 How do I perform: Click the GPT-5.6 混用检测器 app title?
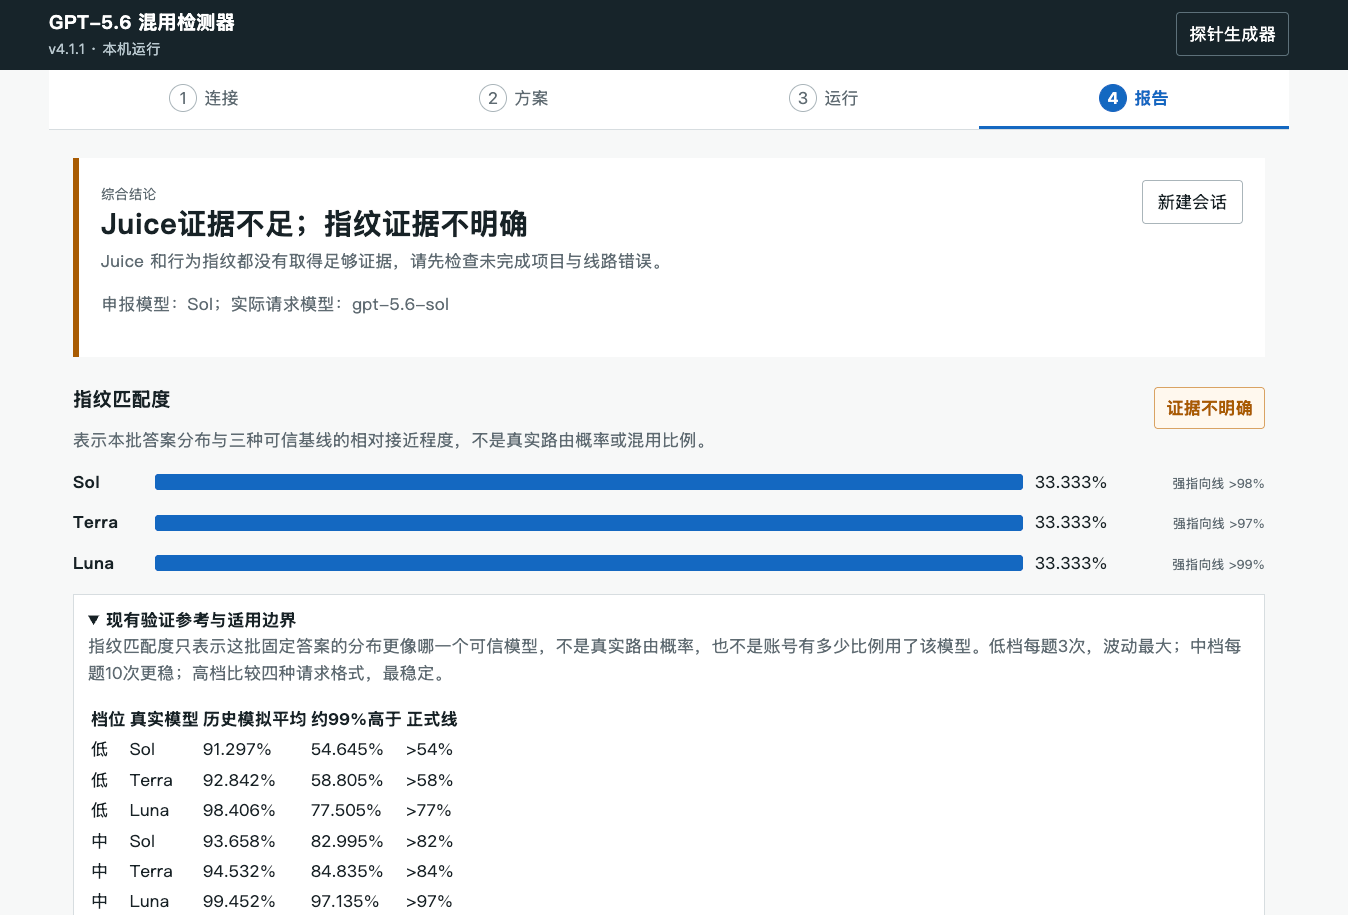[142, 22]
